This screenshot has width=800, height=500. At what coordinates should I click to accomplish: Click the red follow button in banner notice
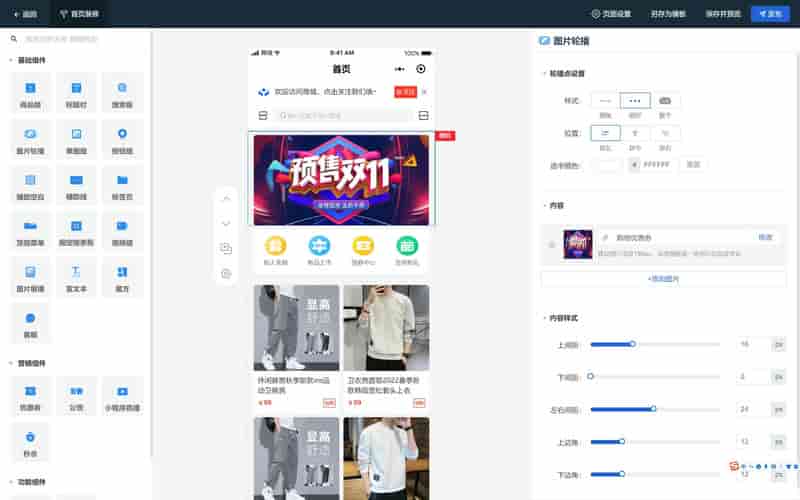click(x=406, y=92)
